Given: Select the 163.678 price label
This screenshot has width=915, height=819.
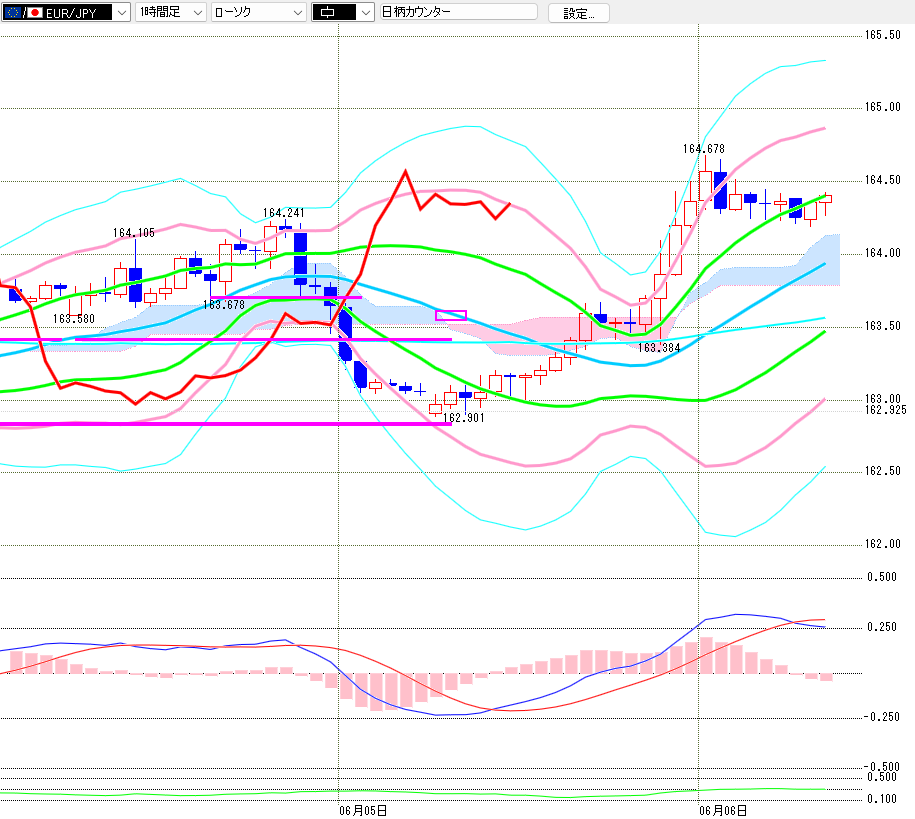Looking at the screenshot, I should [223, 305].
